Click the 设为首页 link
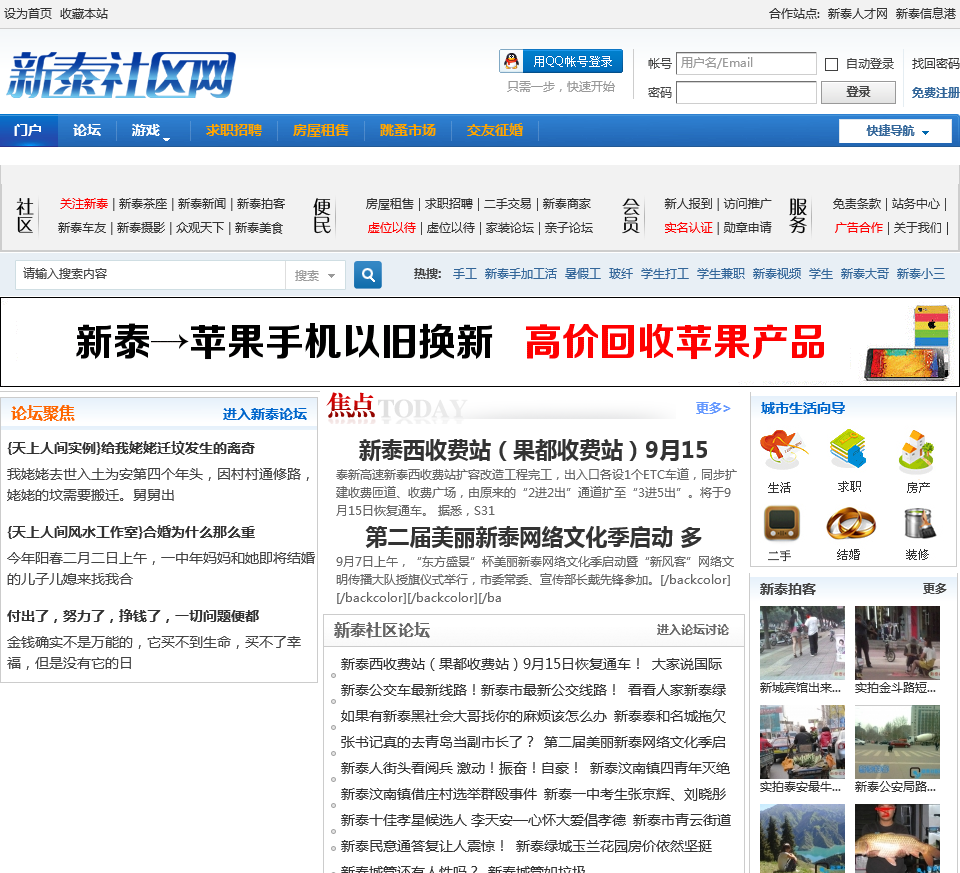 coord(28,13)
